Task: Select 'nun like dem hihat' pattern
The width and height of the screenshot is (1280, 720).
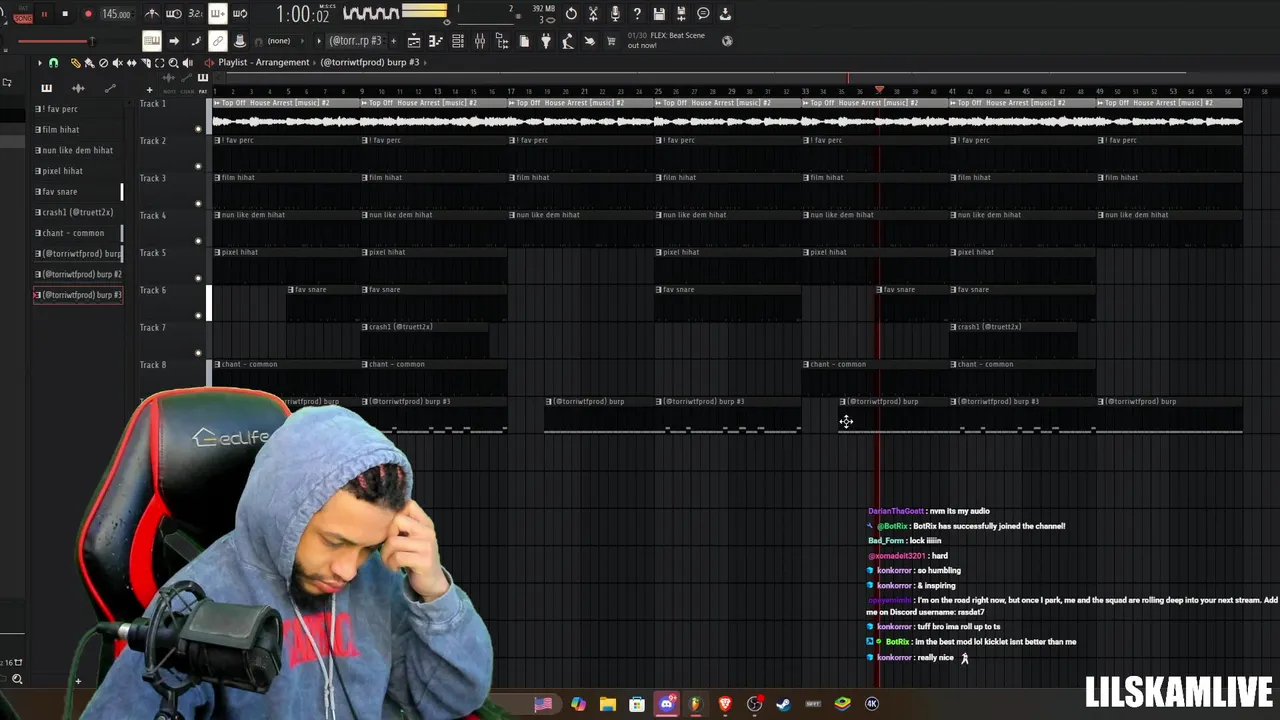Action: tap(78, 150)
